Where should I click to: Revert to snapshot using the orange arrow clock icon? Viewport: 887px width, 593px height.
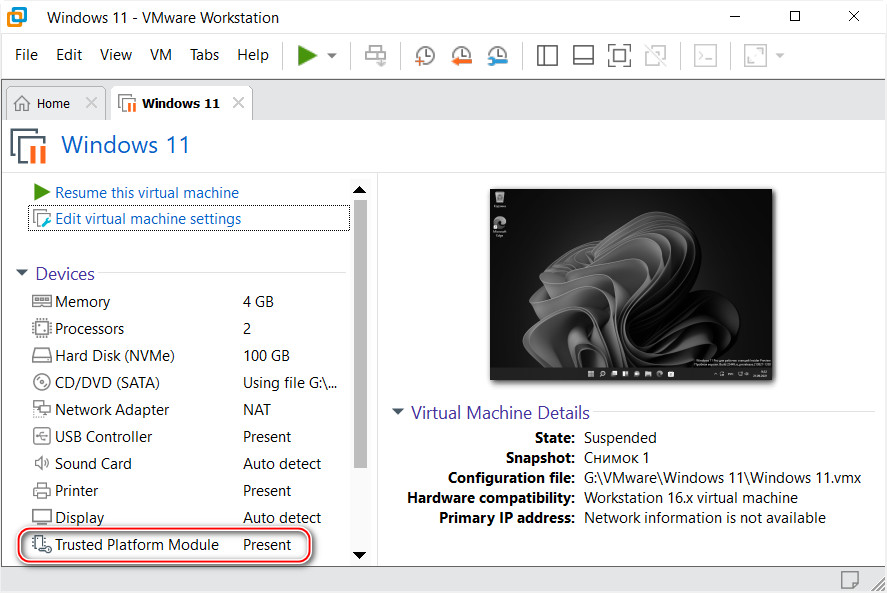click(461, 55)
